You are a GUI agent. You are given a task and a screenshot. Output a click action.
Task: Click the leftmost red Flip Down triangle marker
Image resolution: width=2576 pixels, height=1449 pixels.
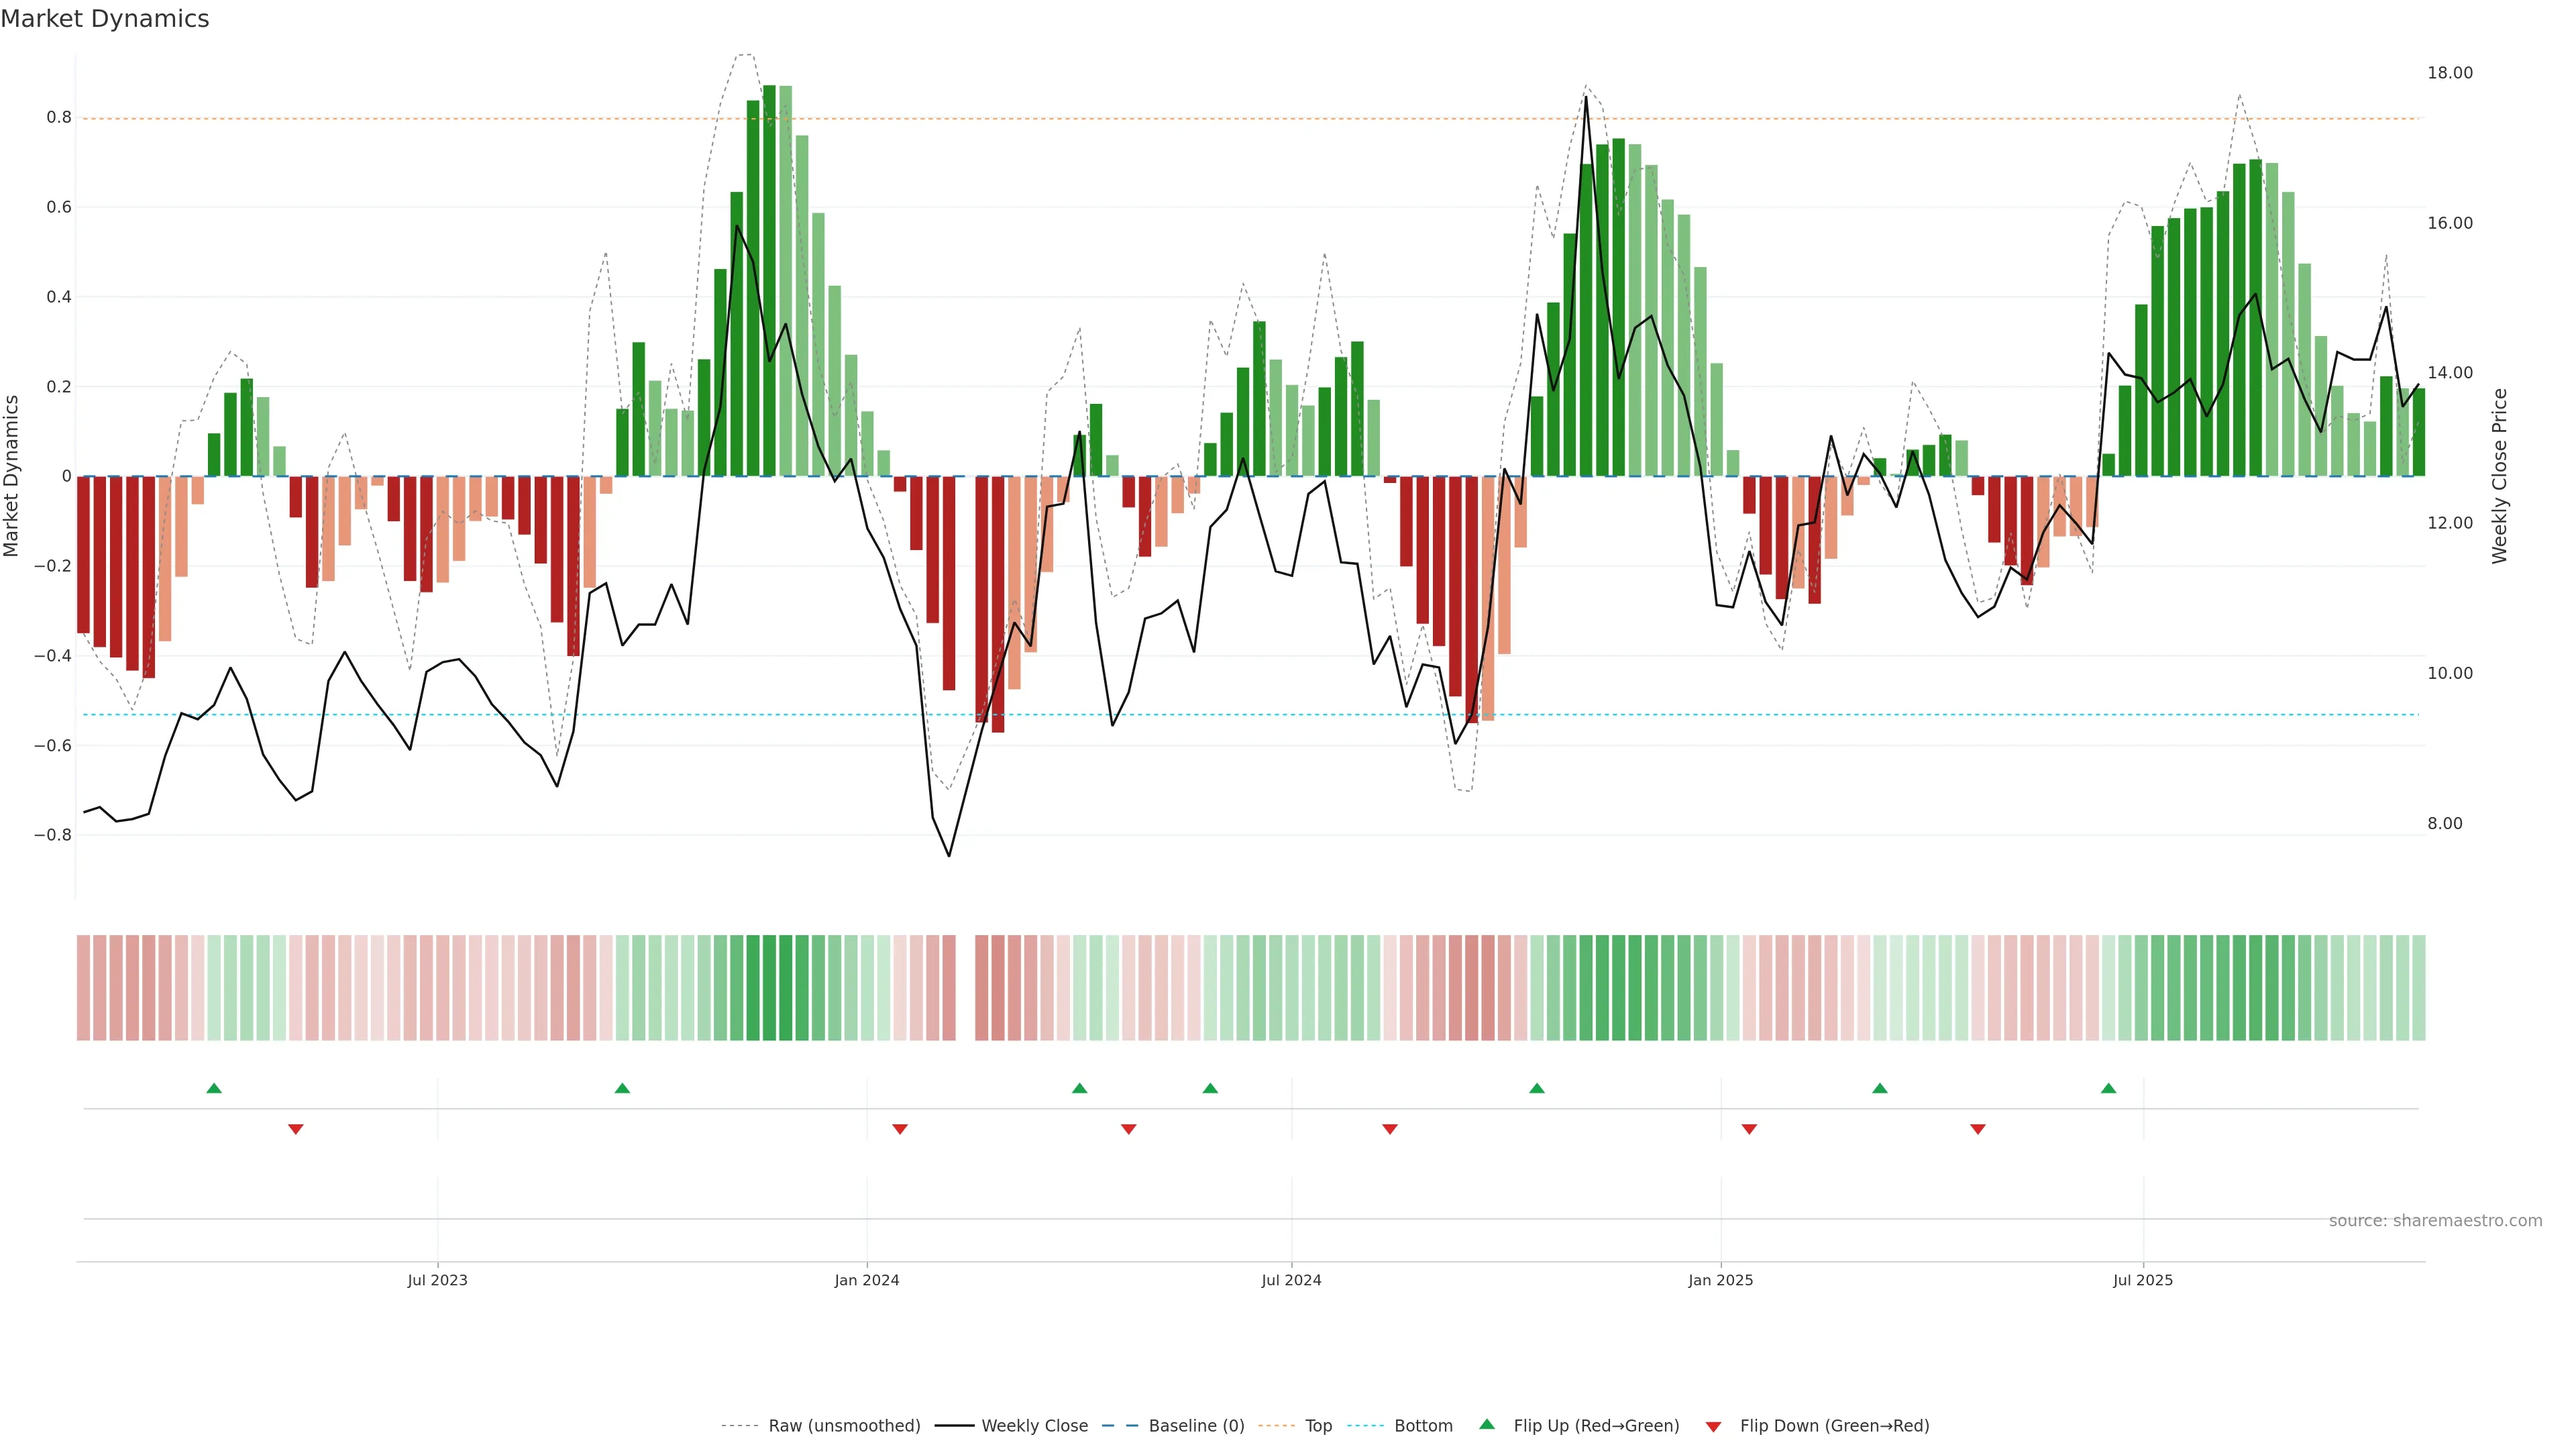[295, 1129]
